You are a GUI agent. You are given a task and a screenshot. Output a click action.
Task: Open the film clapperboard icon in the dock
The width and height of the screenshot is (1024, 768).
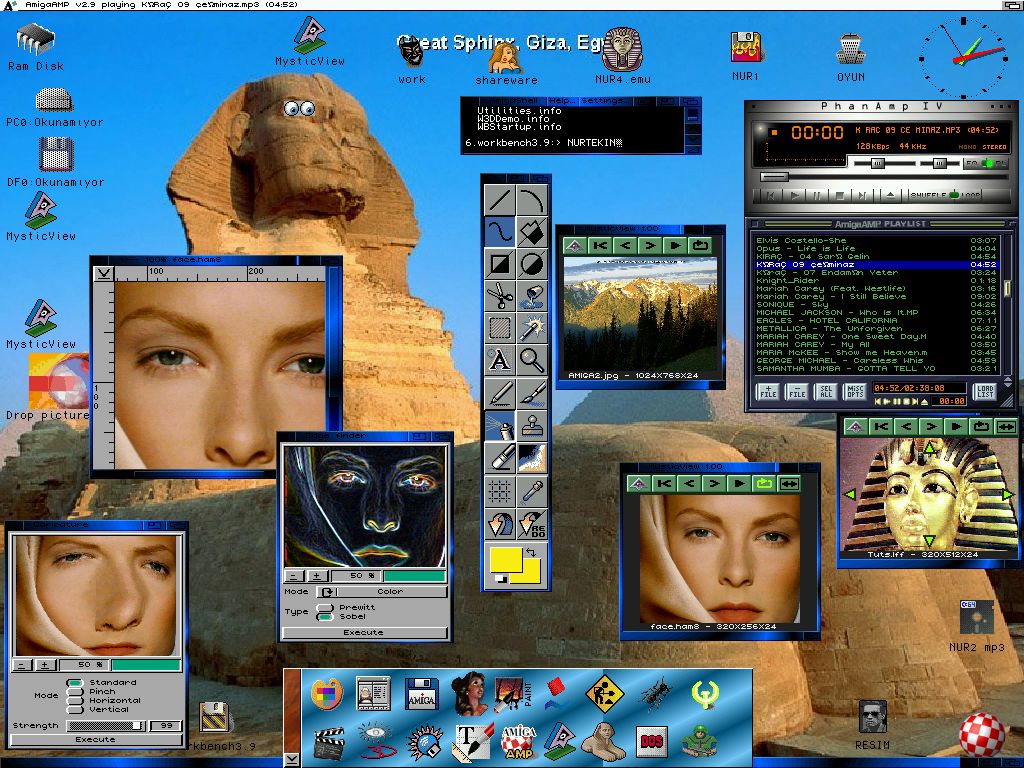click(328, 743)
